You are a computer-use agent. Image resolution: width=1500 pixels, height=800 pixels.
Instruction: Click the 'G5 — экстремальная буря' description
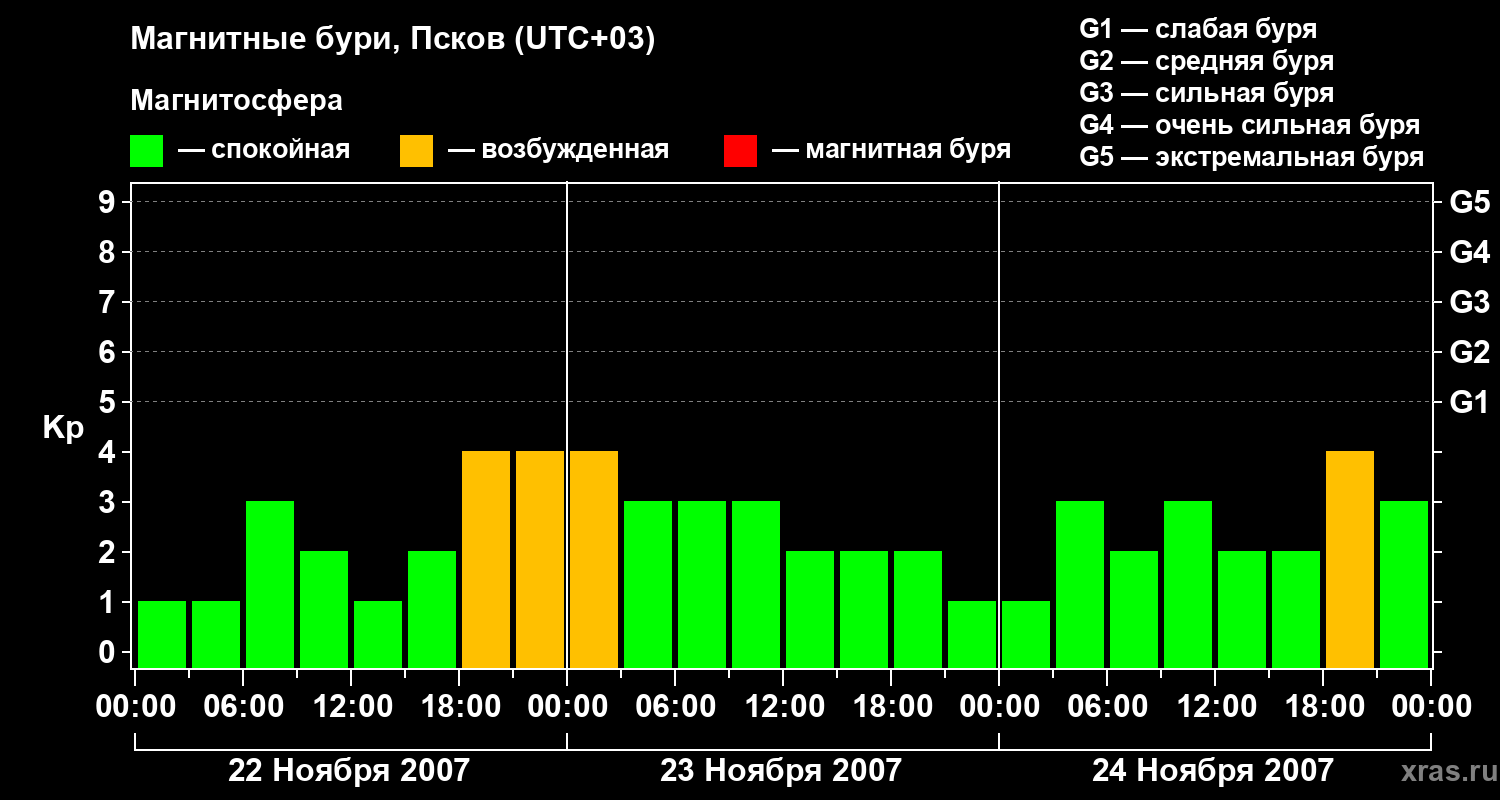coord(1251,157)
